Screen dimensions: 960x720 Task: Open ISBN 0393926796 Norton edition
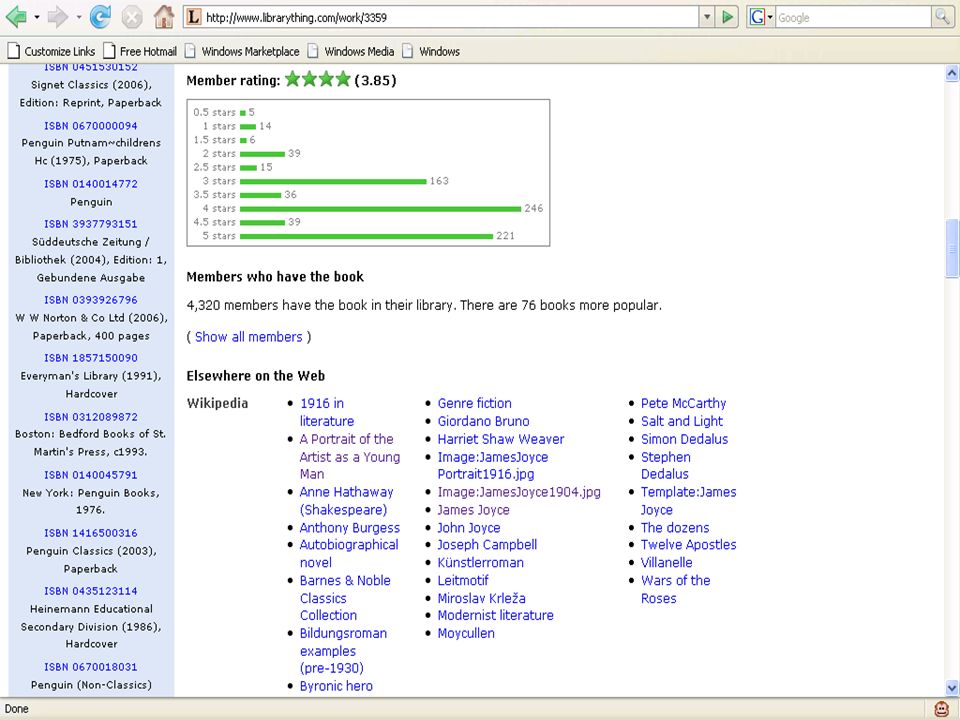(91, 300)
